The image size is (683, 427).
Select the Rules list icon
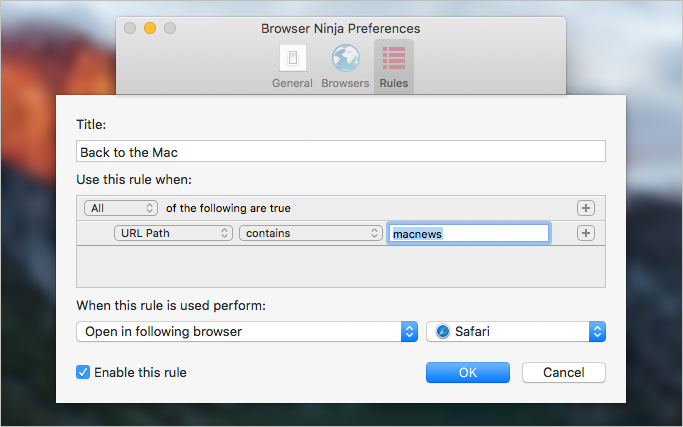[x=394, y=58]
